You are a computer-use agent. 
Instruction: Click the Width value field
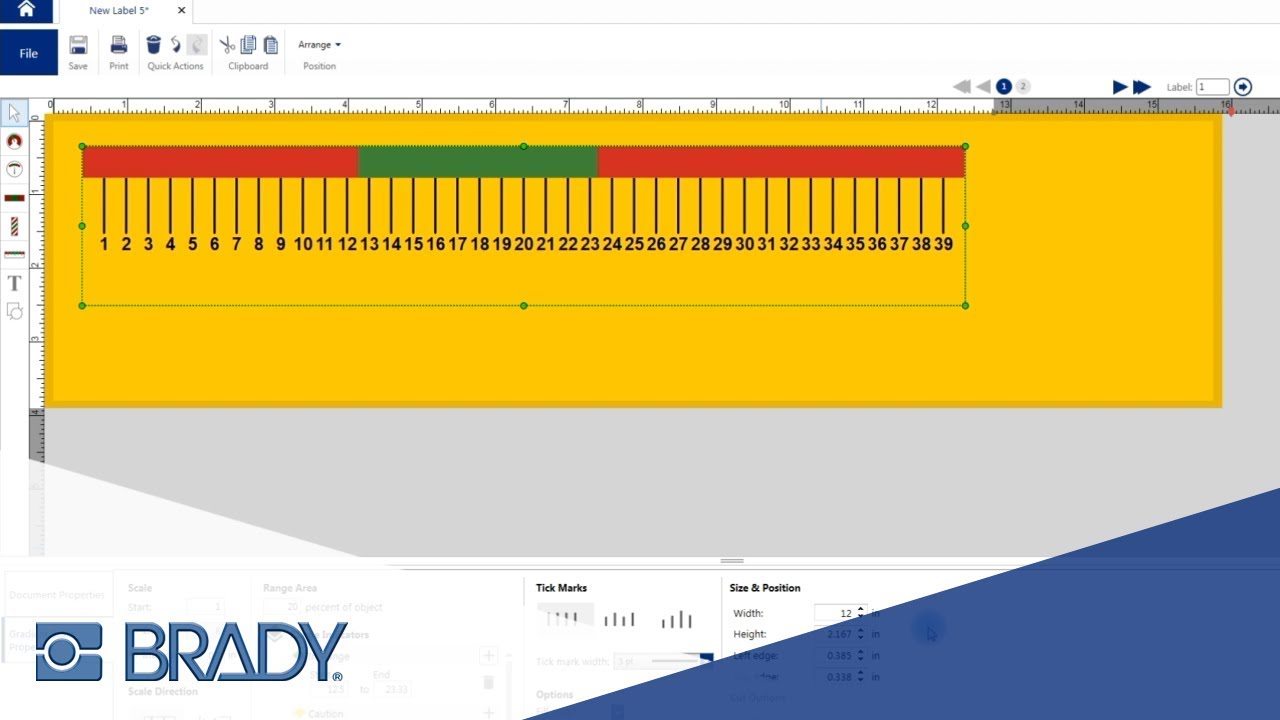coord(835,613)
